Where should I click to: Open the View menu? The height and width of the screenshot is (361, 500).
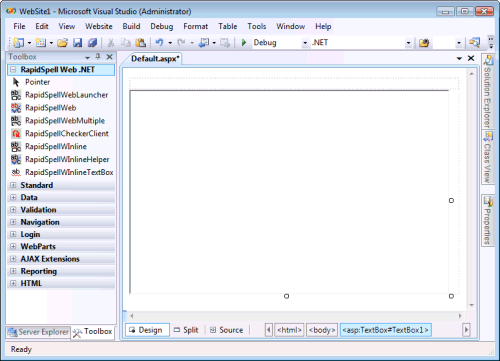click(x=67, y=26)
